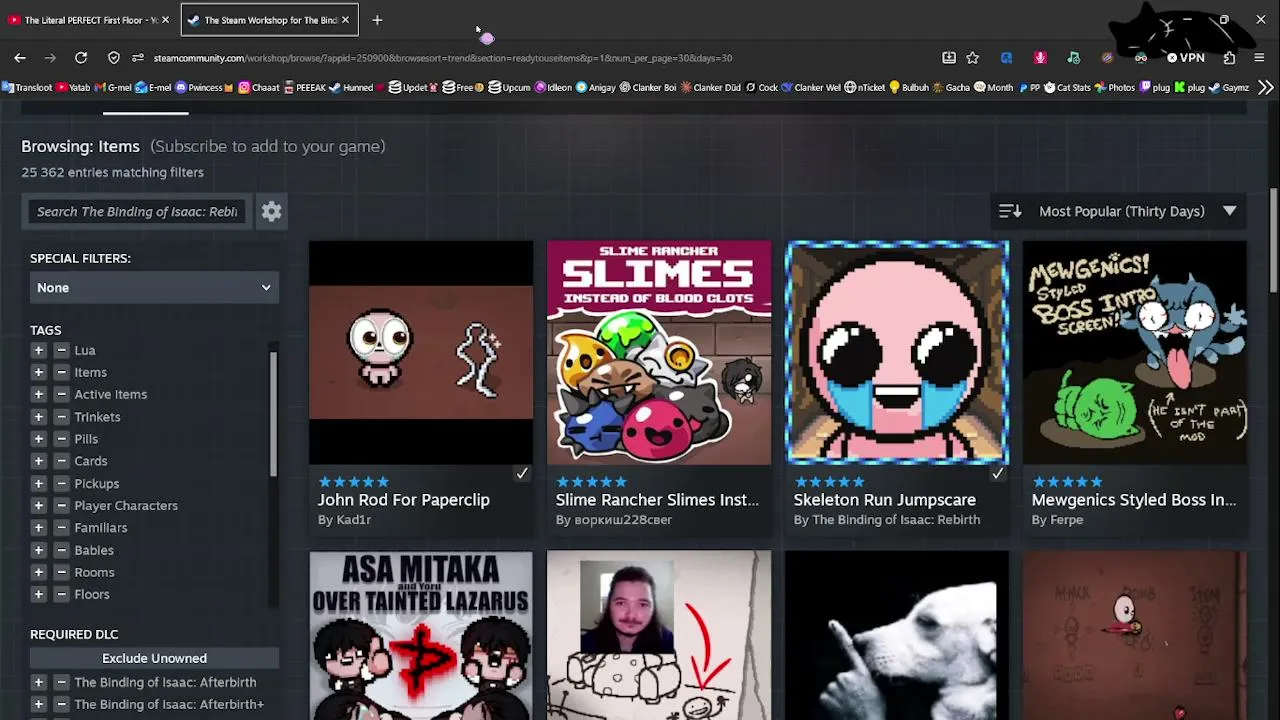Open the Mewgenics boss intro thumbnail

[1135, 353]
